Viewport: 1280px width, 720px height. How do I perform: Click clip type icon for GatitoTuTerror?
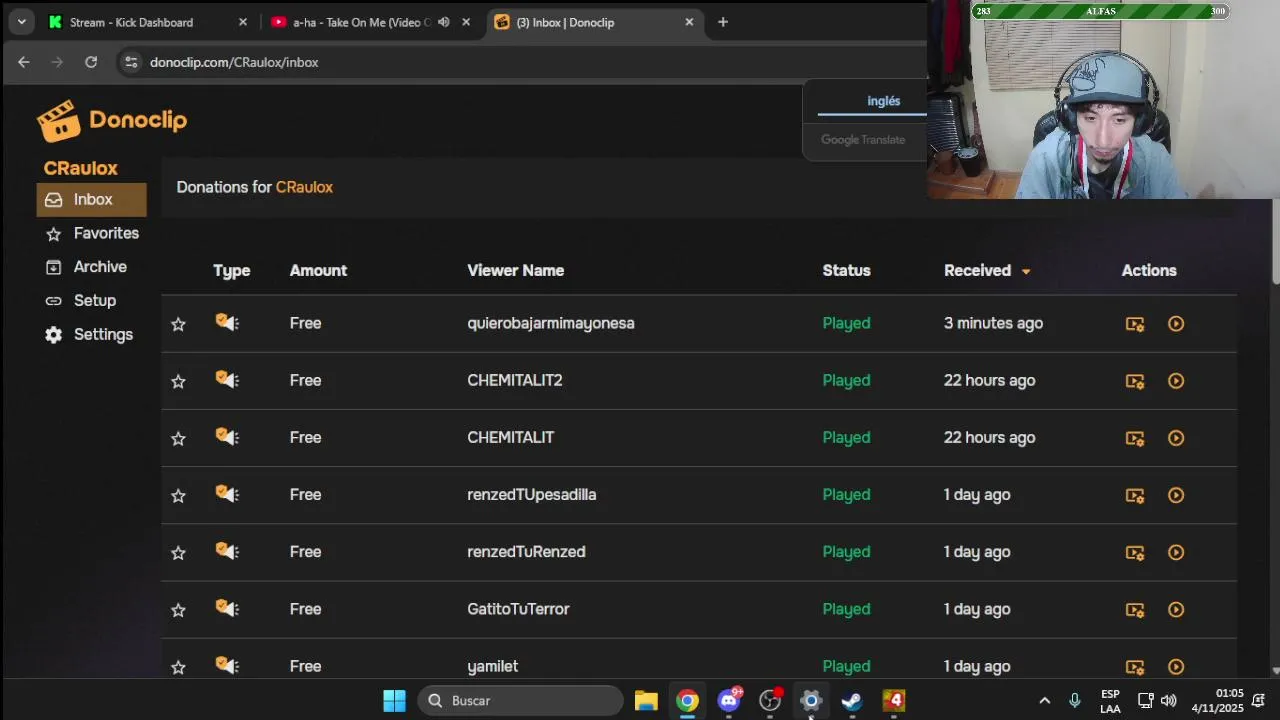click(x=227, y=608)
